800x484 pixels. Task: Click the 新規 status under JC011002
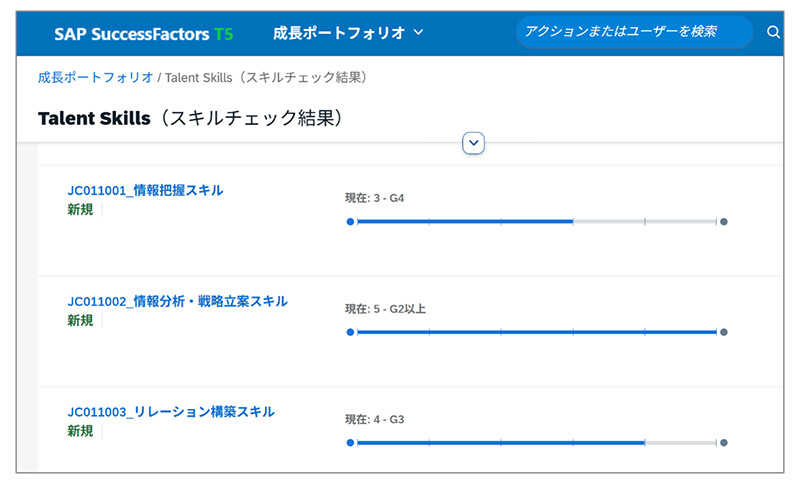(x=80, y=320)
